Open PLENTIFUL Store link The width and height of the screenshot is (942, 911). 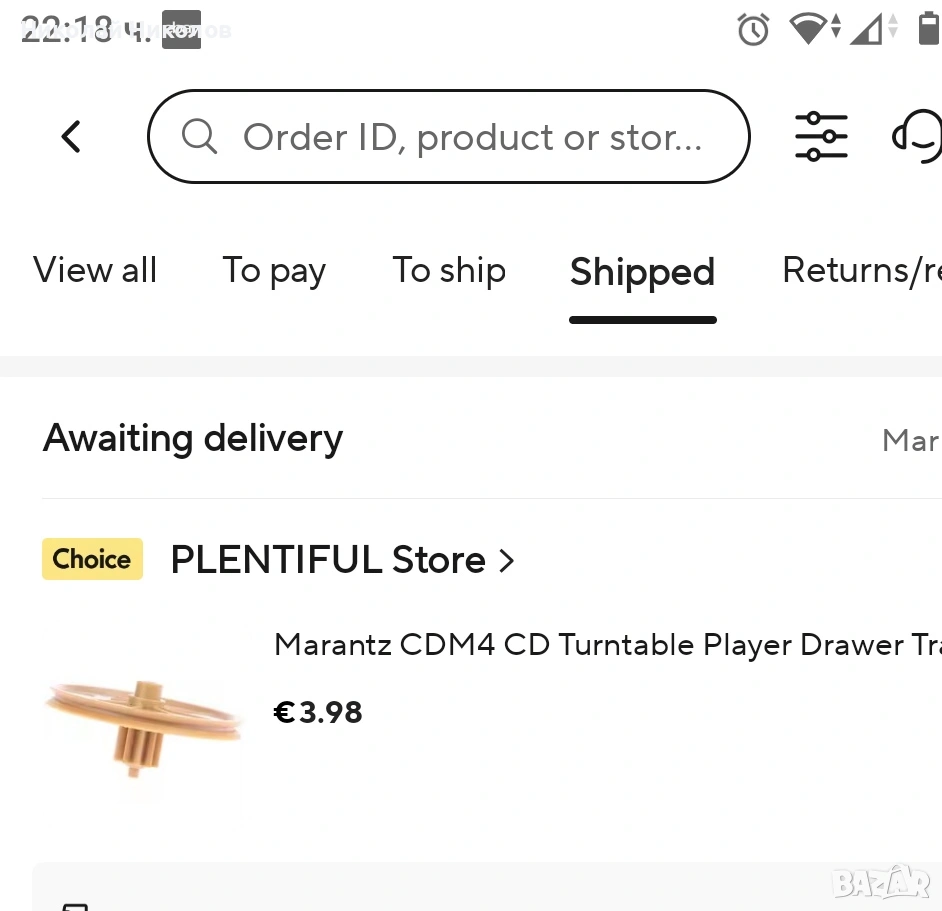(328, 560)
